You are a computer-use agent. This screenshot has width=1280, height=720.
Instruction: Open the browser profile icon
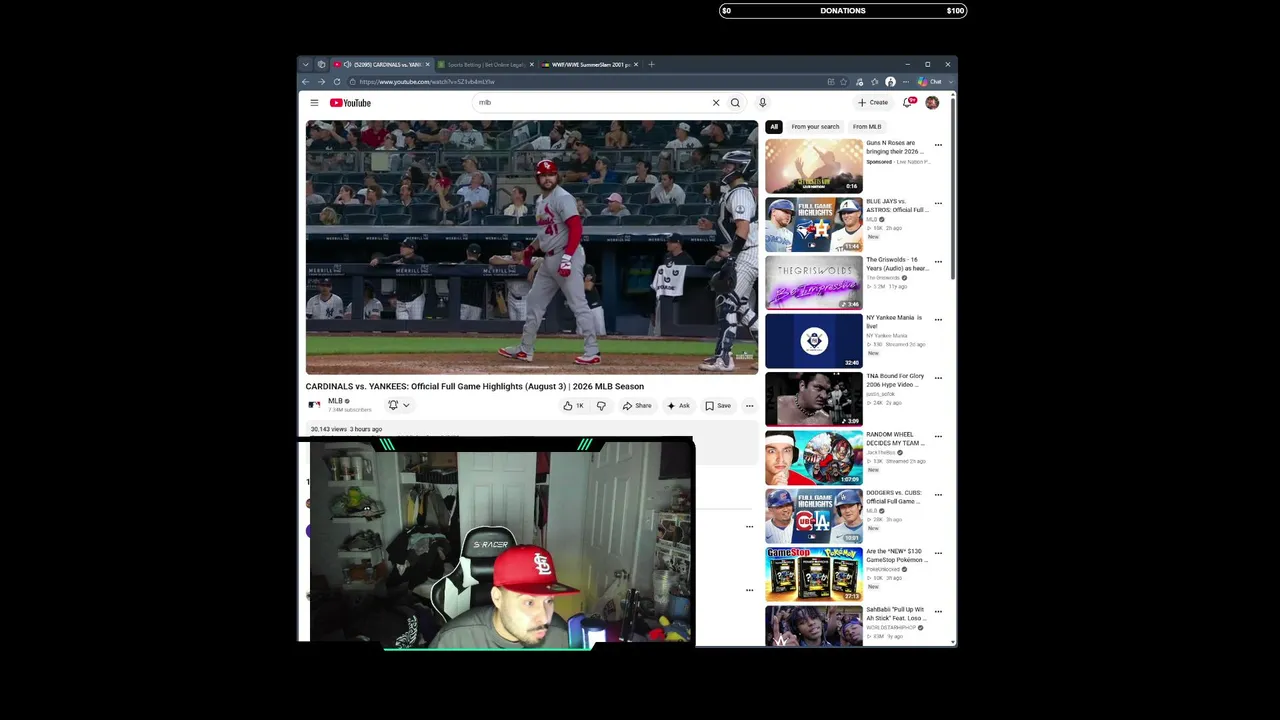pyautogui.click(x=890, y=82)
